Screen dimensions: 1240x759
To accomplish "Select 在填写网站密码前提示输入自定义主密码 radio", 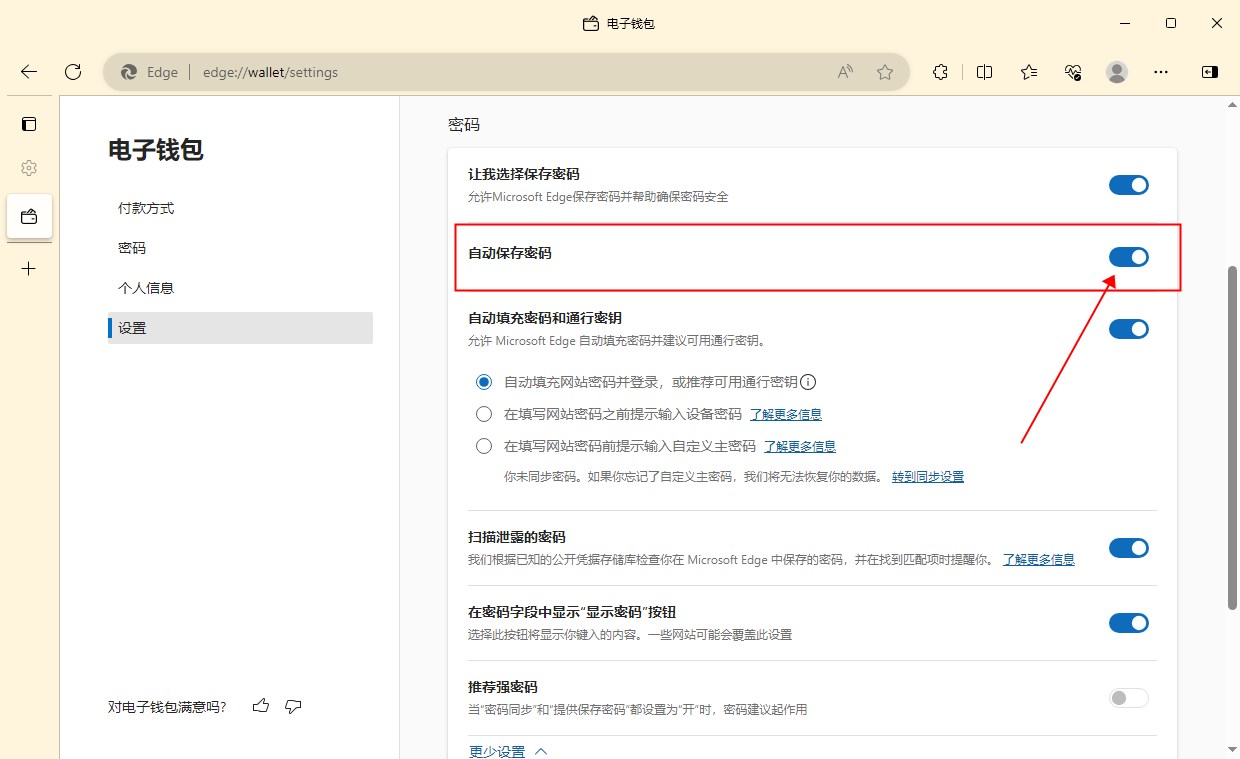I will pyautogui.click(x=484, y=446).
